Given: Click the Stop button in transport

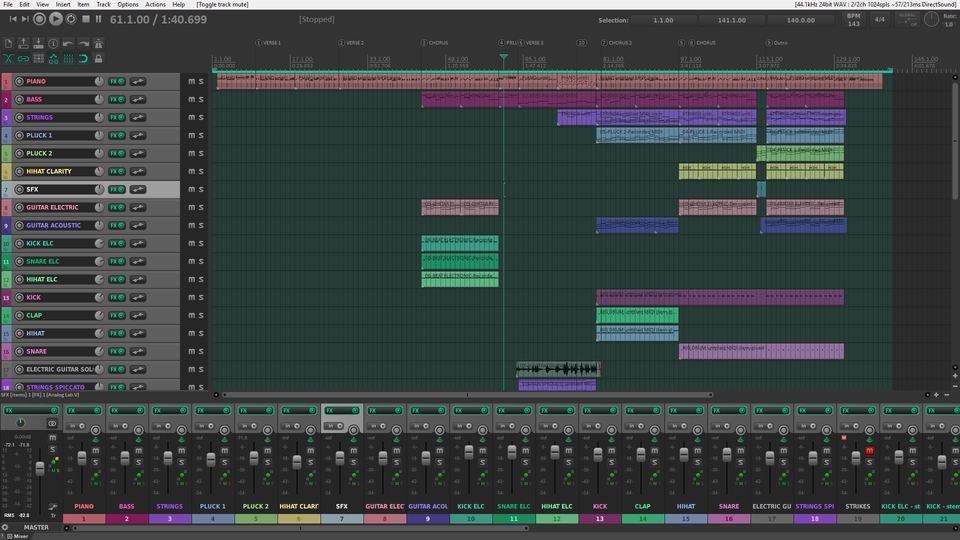Looking at the screenshot, I should (86, 19).
